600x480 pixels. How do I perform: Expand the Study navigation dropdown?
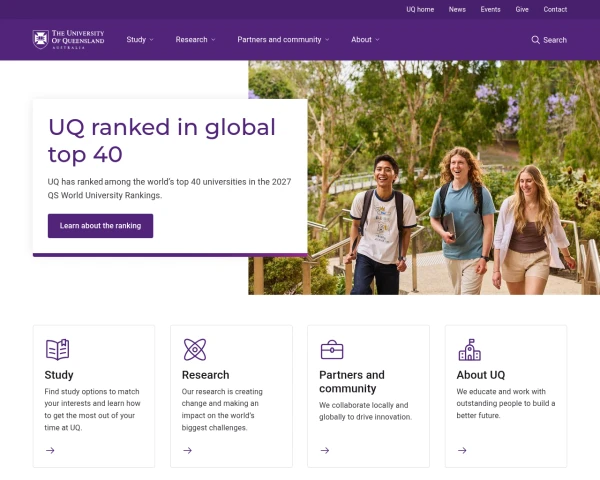pyautogui.click(x=140, y=39)
